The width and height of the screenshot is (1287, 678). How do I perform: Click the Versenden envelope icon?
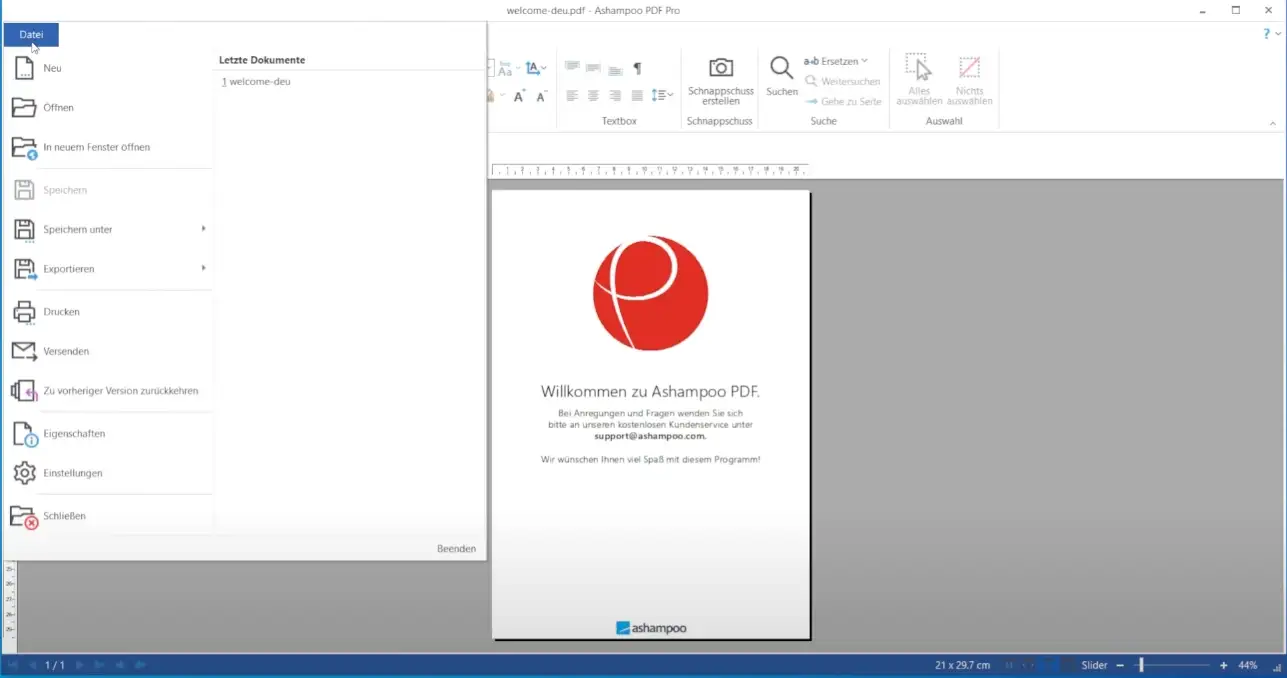click(24, 351)
